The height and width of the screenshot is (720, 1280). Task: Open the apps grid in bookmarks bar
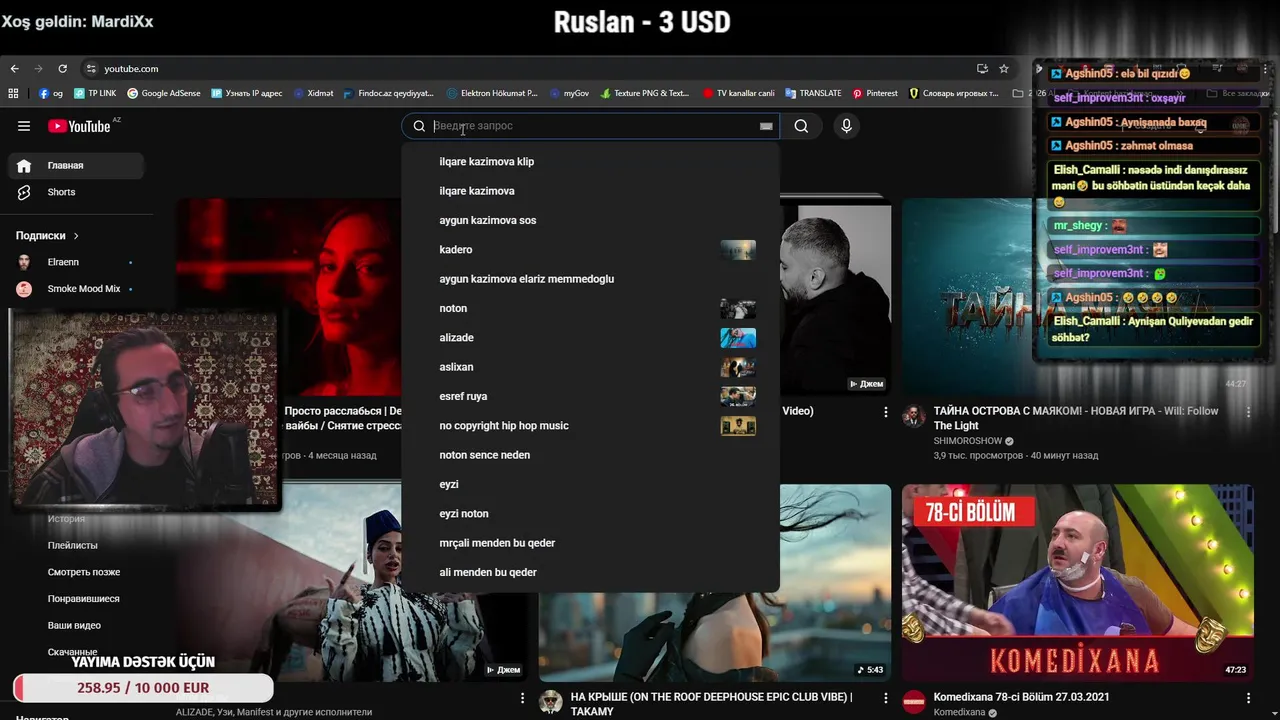[x=13, y=93]
